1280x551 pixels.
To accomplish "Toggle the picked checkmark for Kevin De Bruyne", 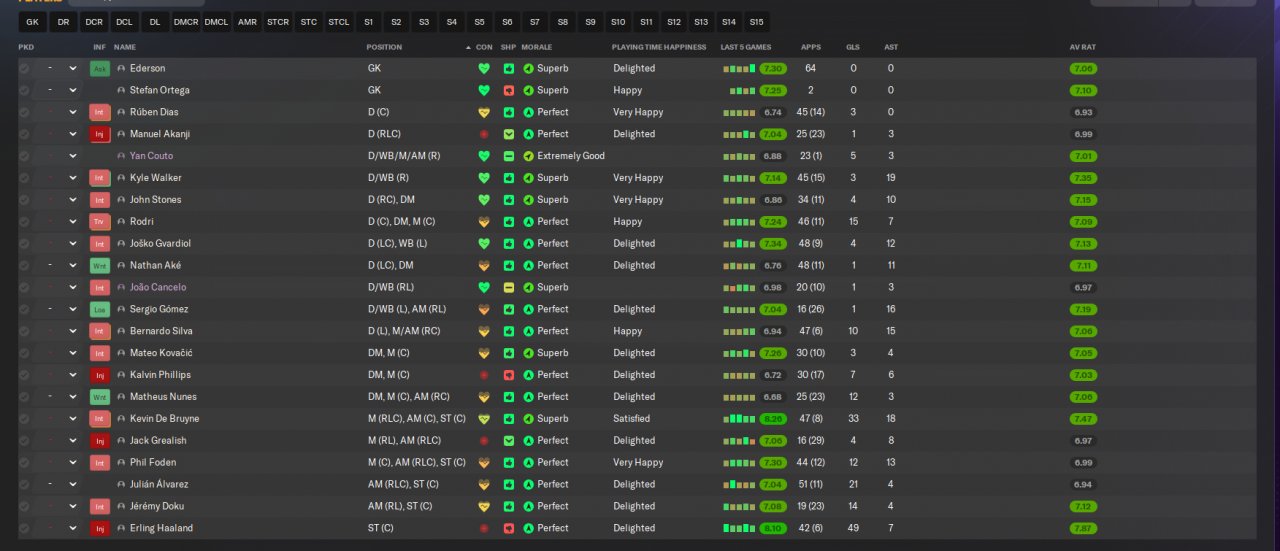I will click(25, 419).
